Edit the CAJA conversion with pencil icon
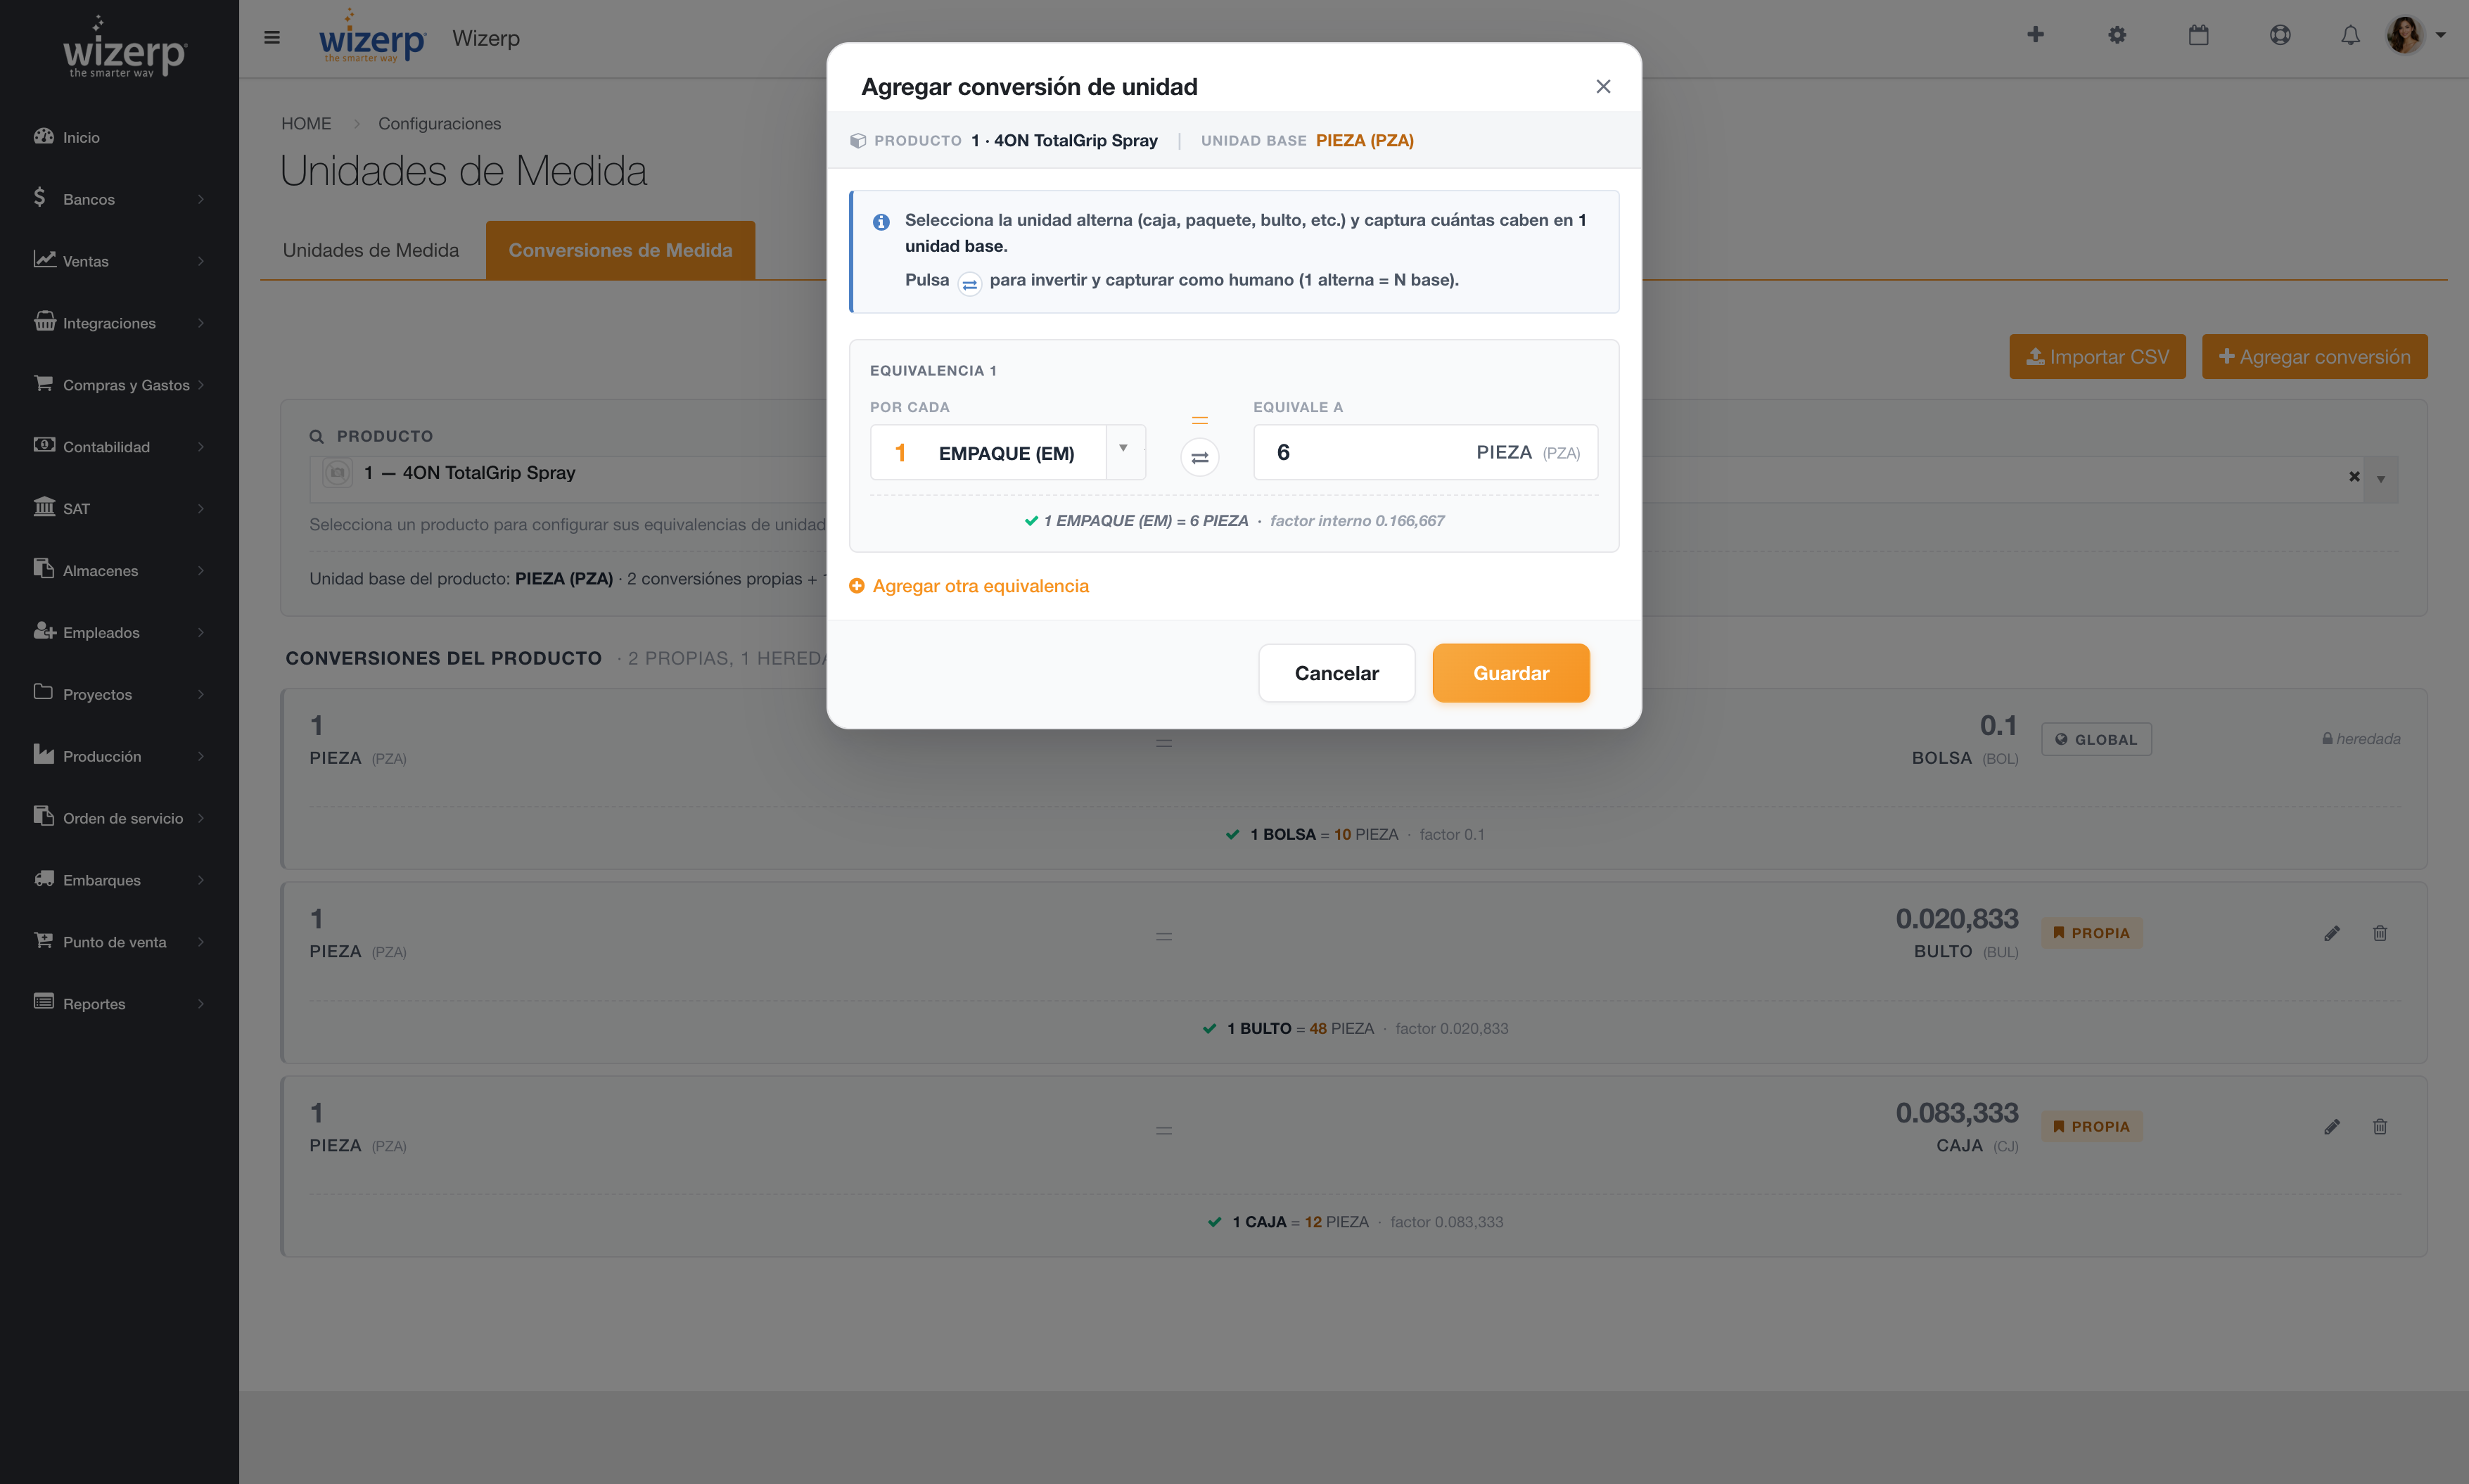This screenshot has width=2469, height=1484. coord(2331,1127)
